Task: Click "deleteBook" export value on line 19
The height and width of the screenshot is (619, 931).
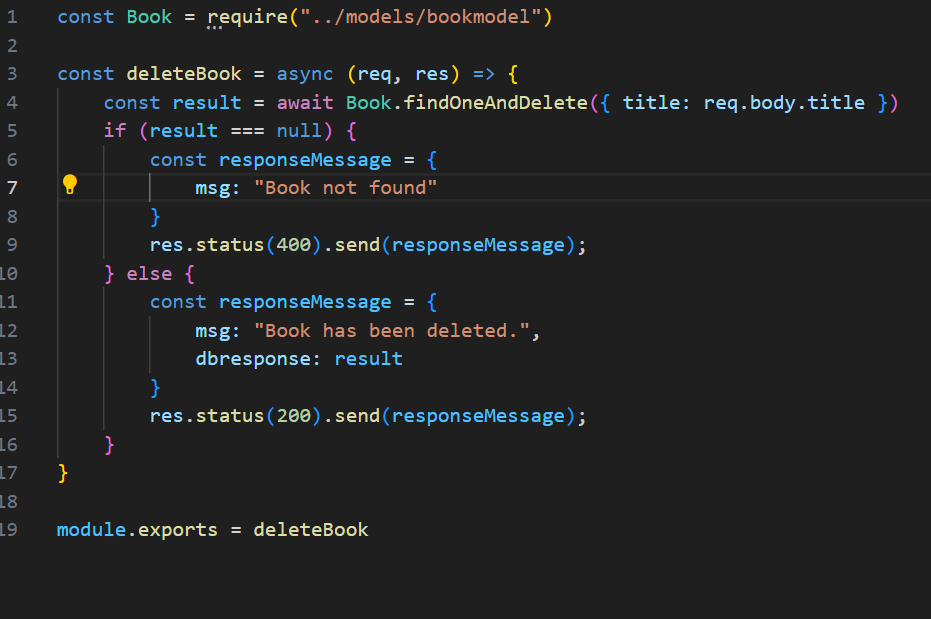Action: [x=311, y=529]
